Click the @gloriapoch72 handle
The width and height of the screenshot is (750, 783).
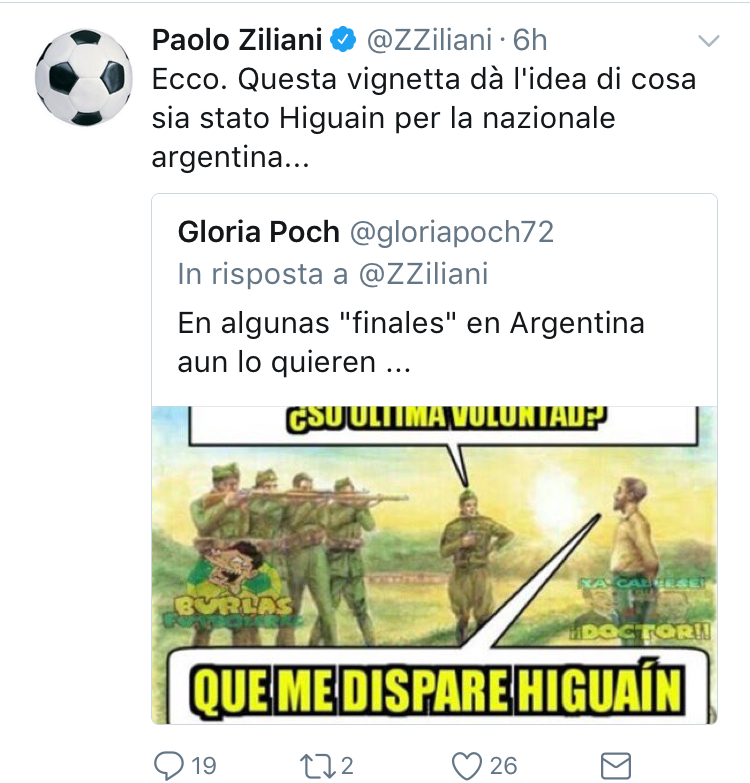click(452, 232)
